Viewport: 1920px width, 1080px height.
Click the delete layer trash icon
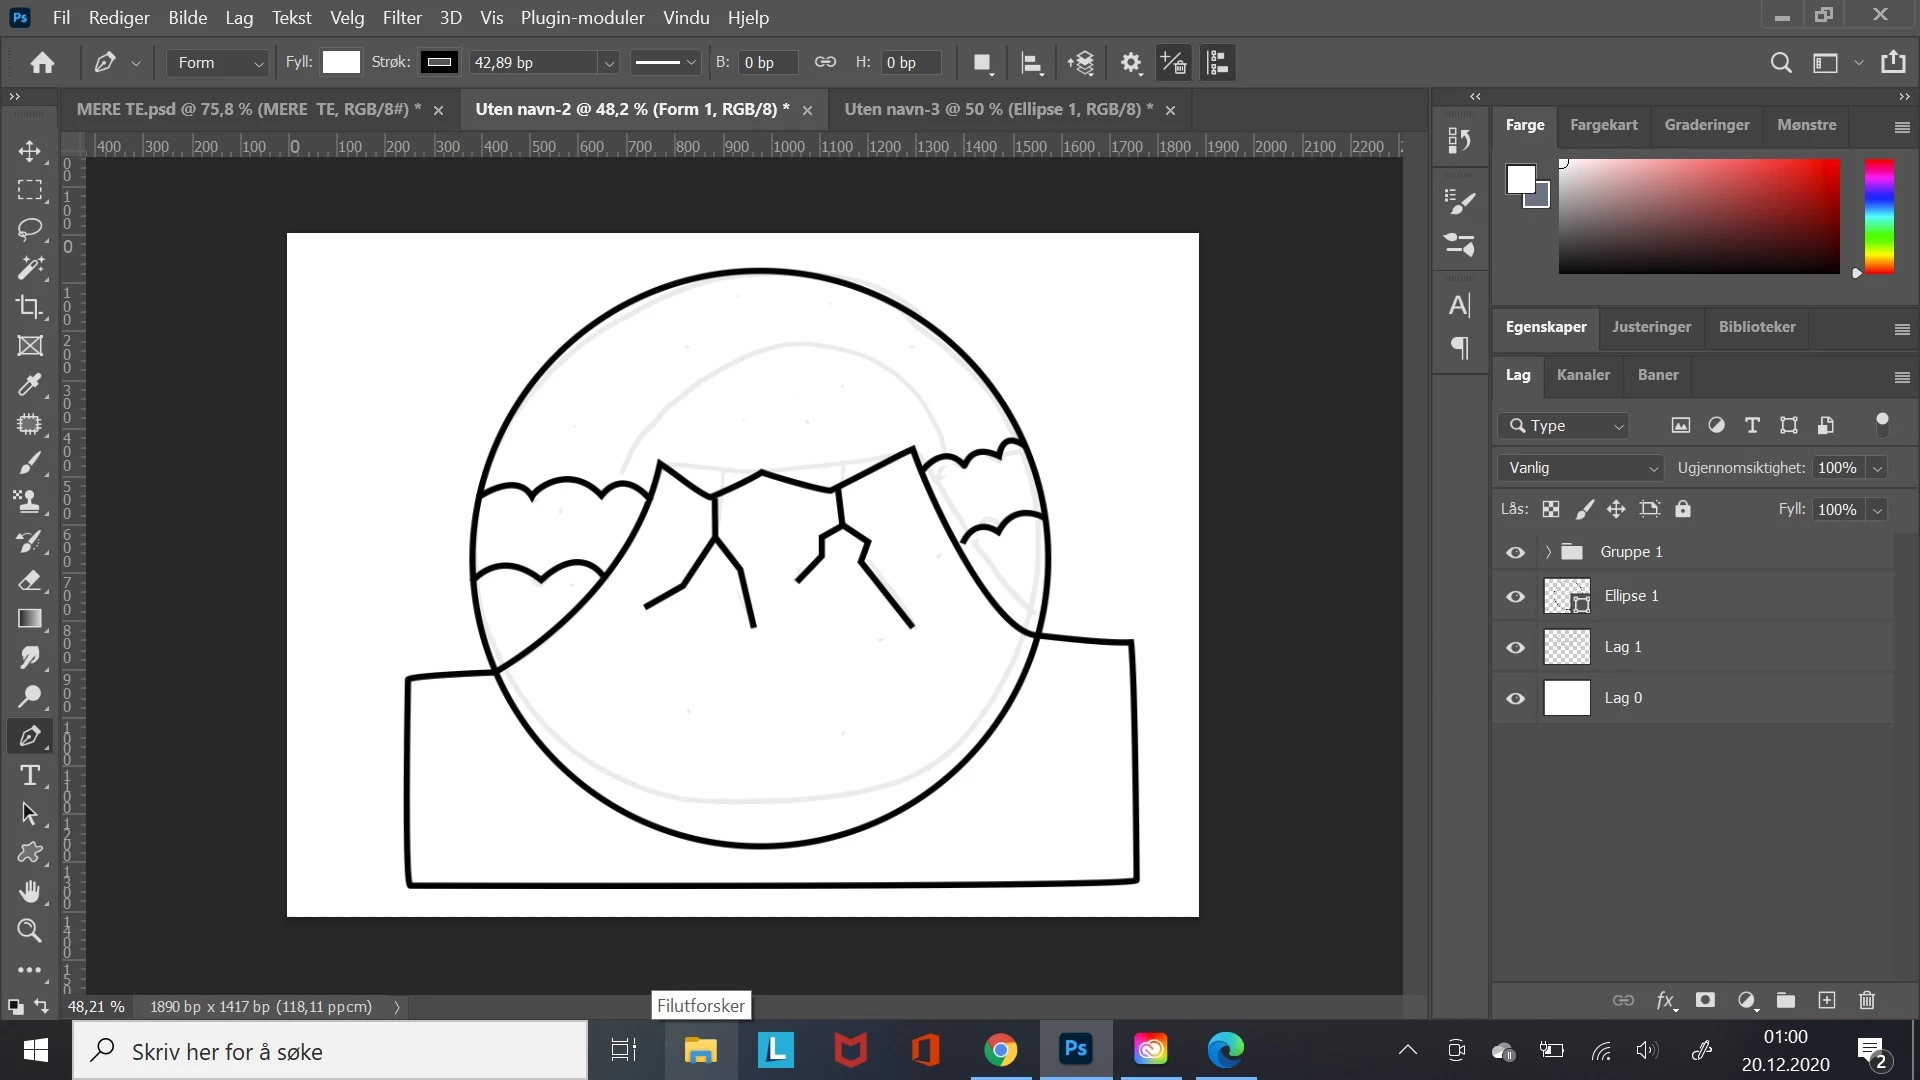click(1866, 1001)
